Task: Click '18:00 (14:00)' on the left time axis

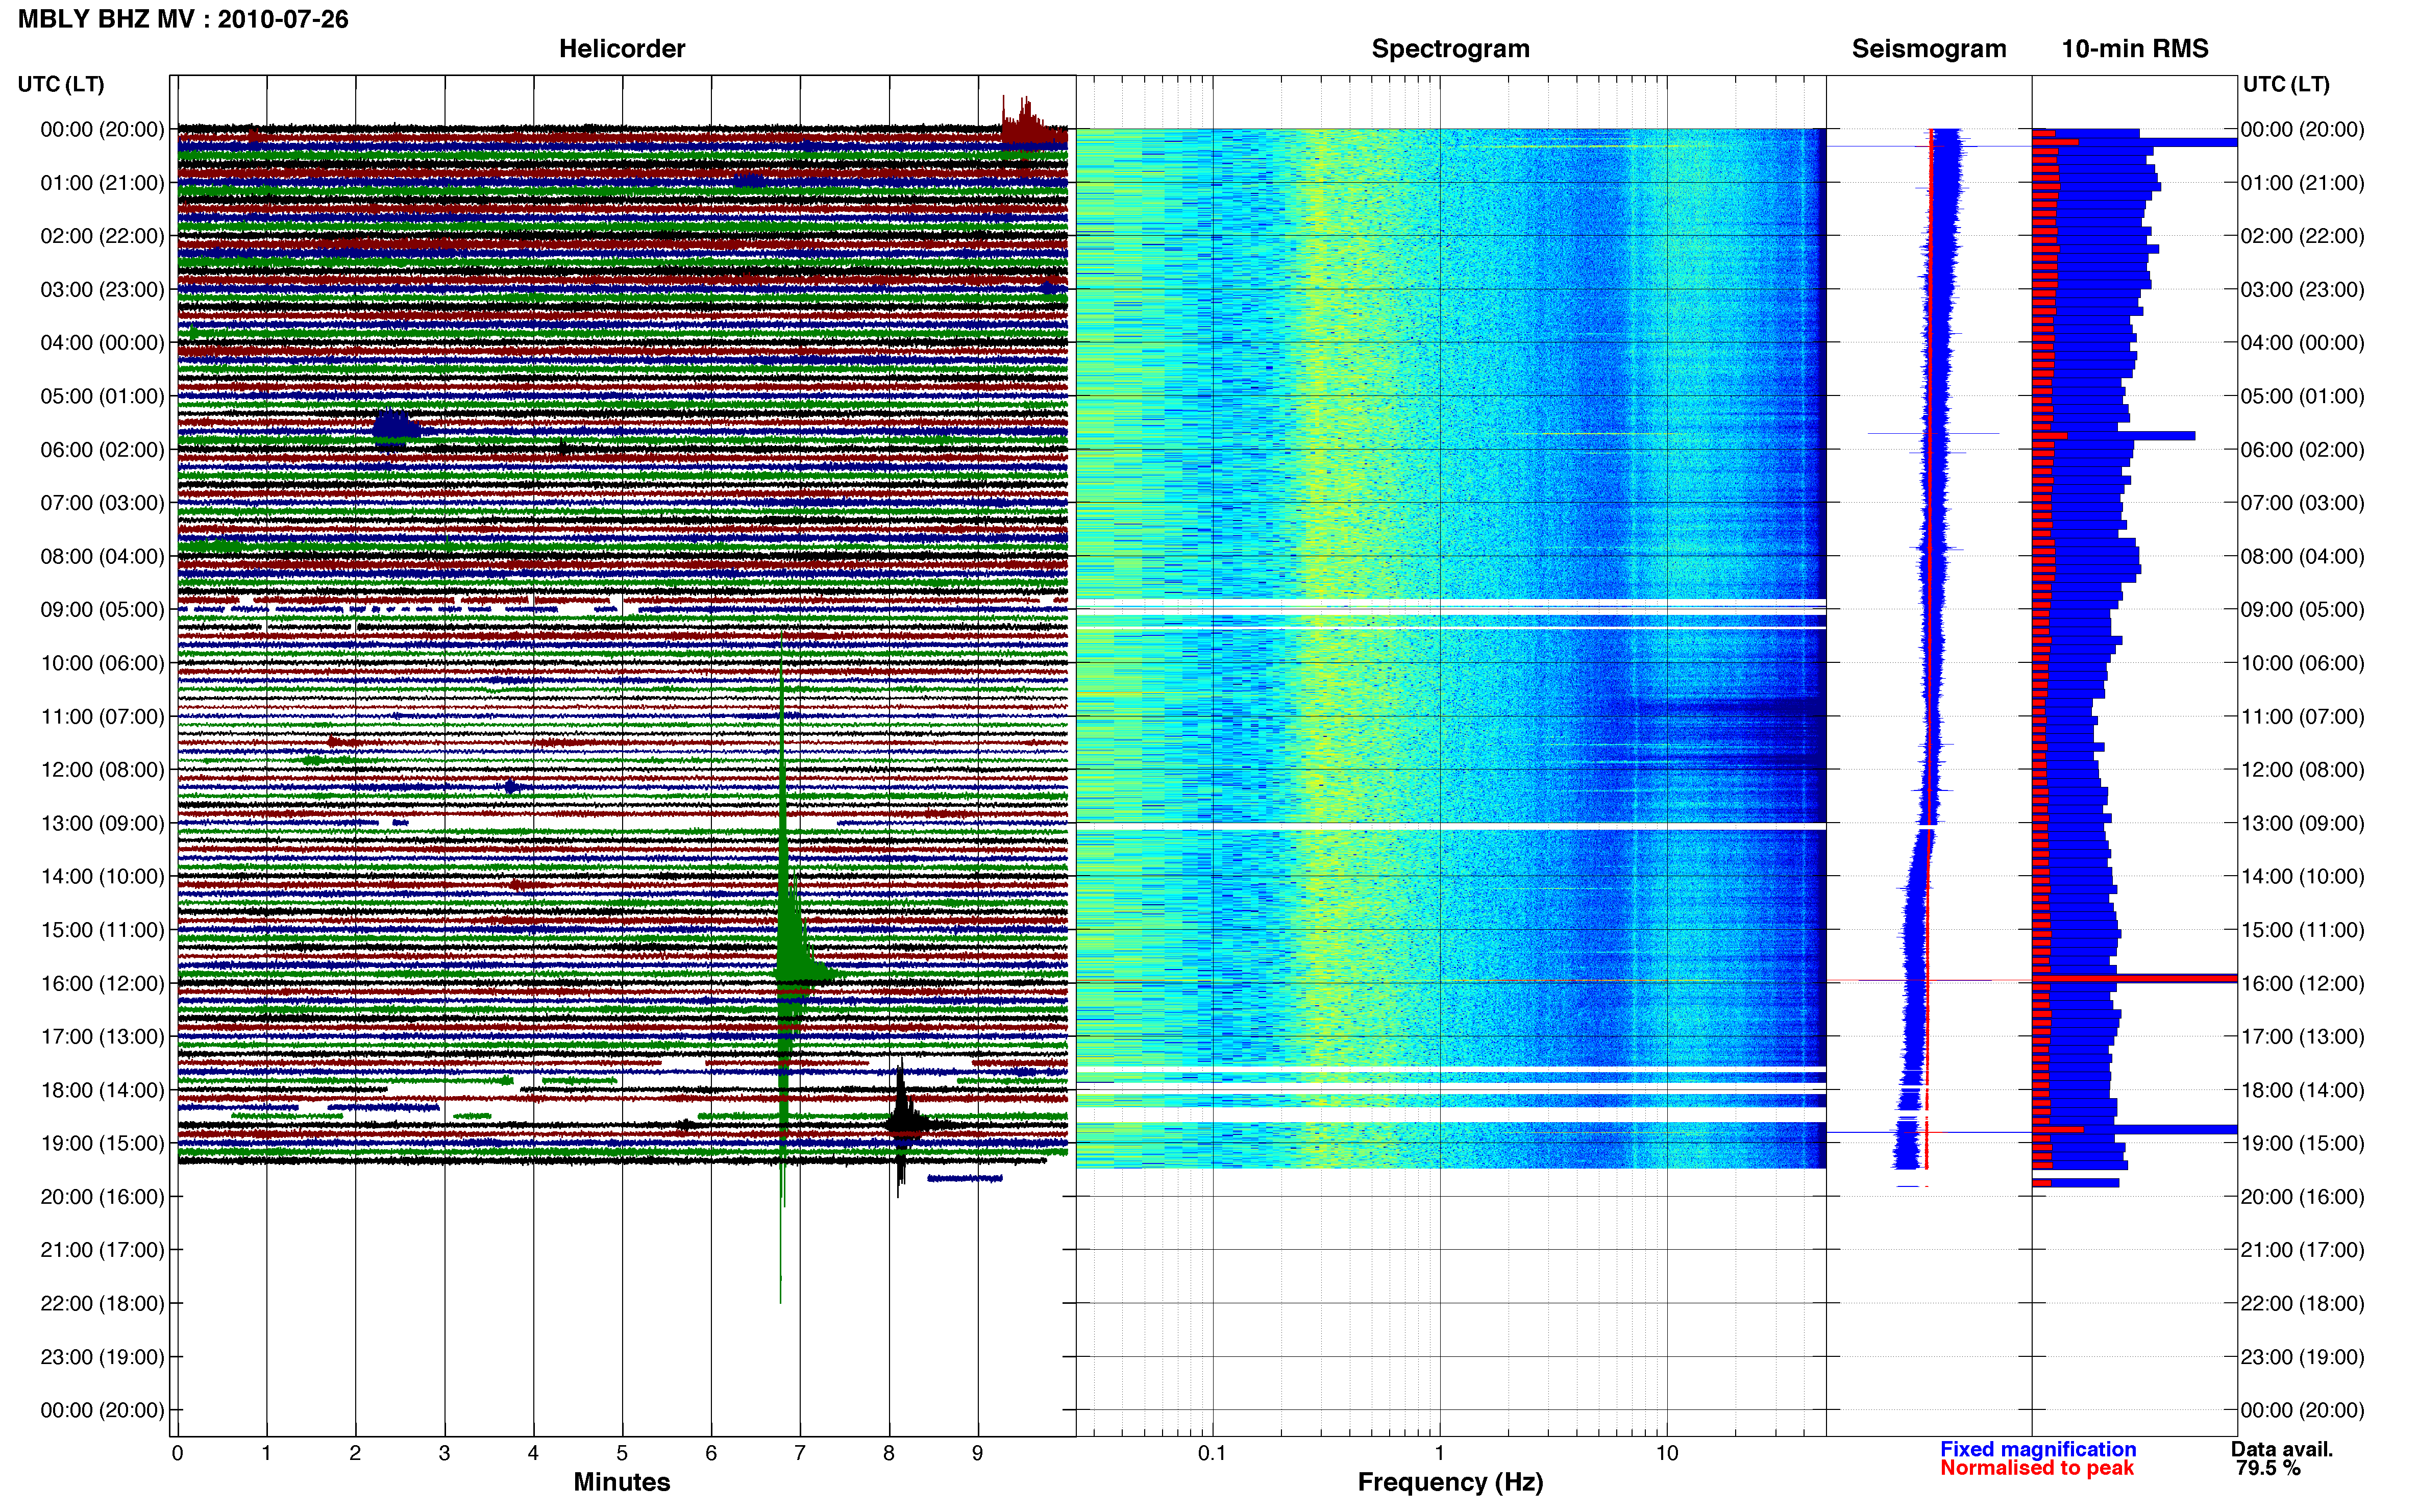Action: (x=102, y=1090)
